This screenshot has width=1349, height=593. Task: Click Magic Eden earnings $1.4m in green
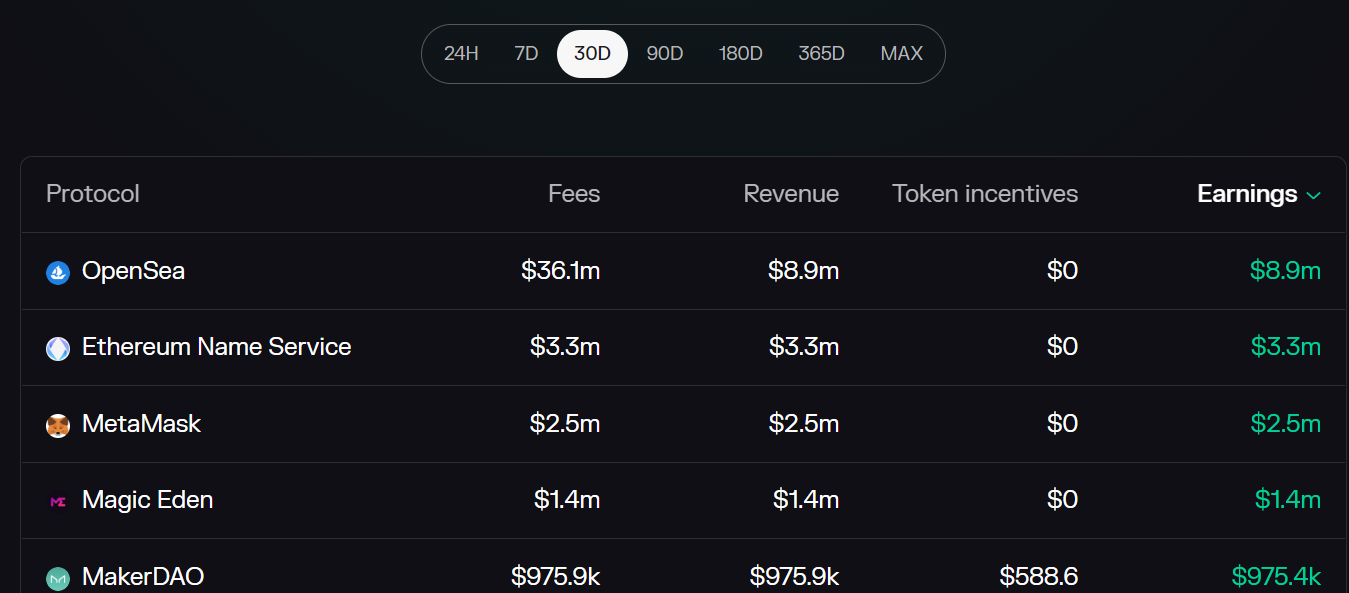pyautogui.click(x=1288, y=500)
